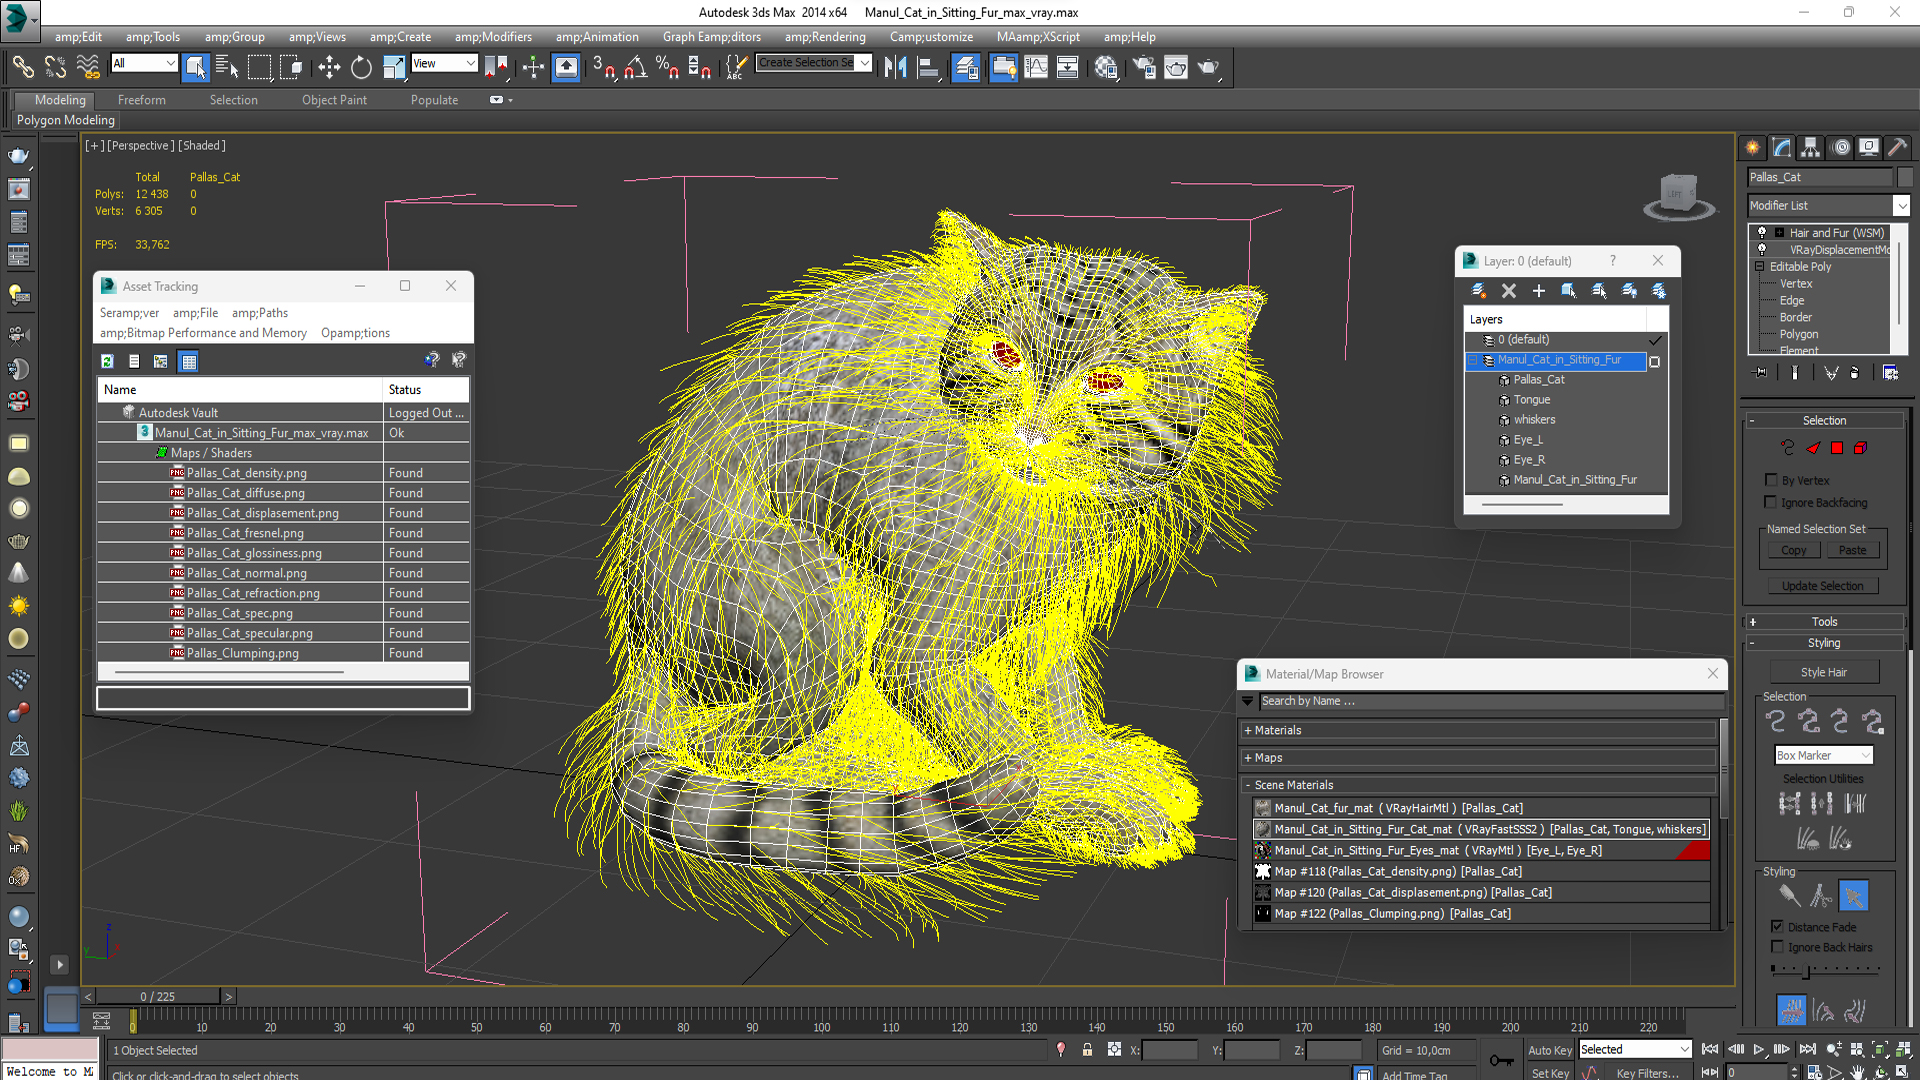The width and height of the screenshot is (1920, 1080).
Task: Click the Set Key button
Action: coord(1549,1073)
